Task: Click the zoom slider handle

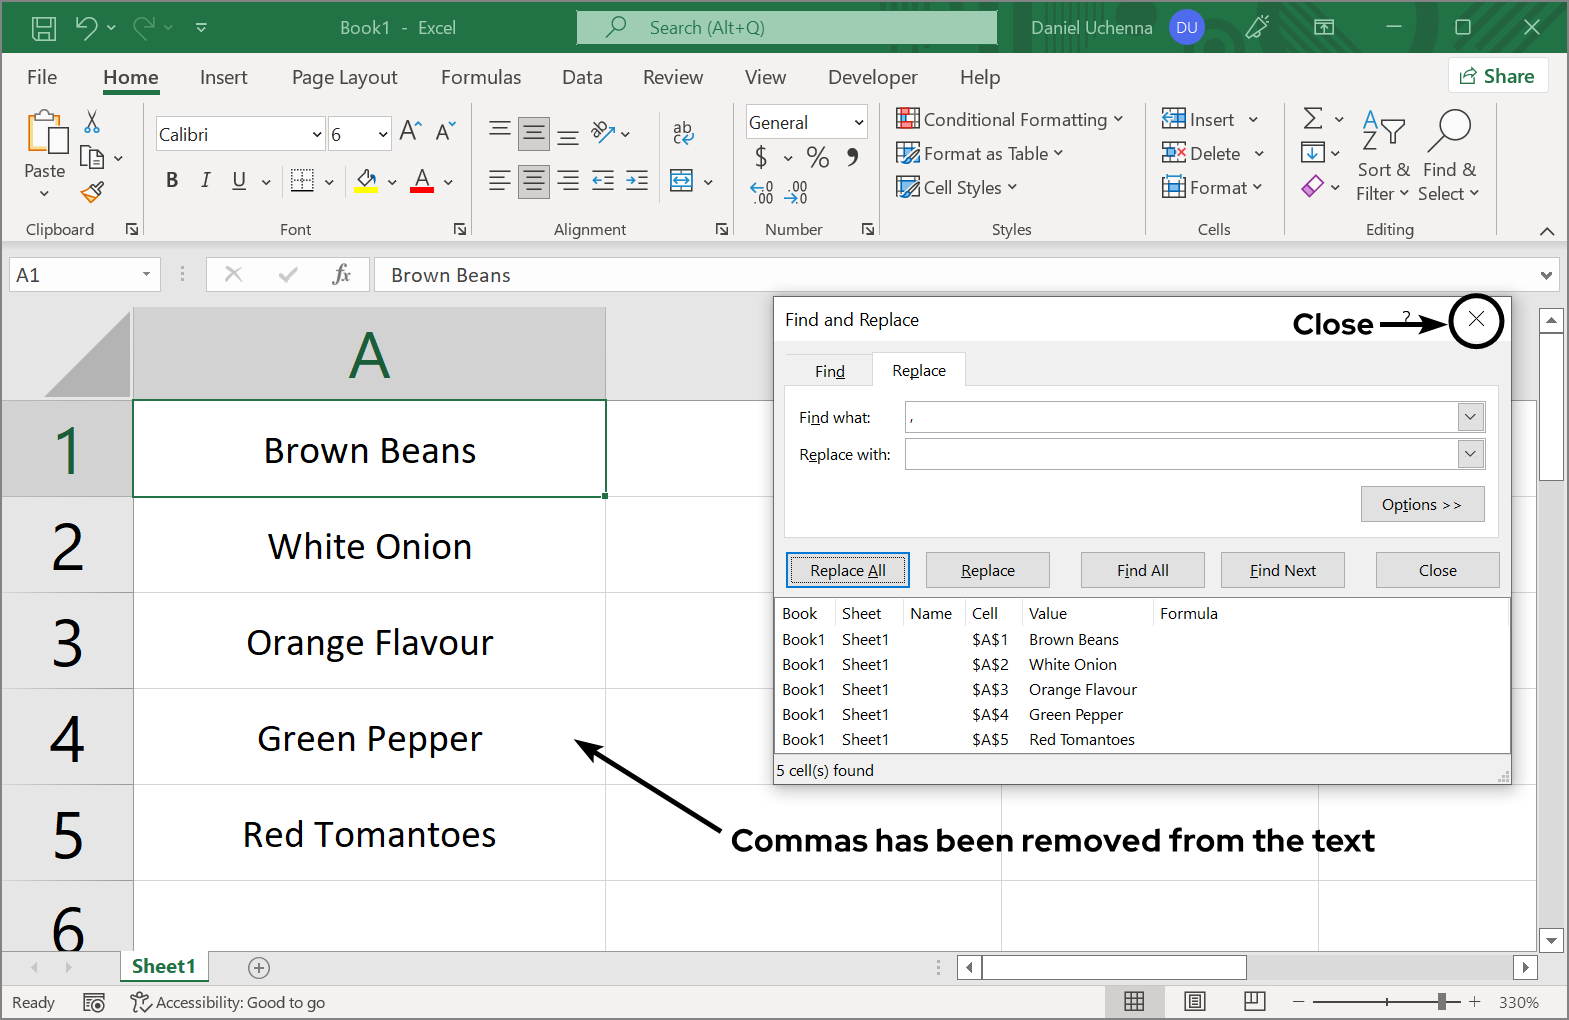Action: (1442, 1001)
